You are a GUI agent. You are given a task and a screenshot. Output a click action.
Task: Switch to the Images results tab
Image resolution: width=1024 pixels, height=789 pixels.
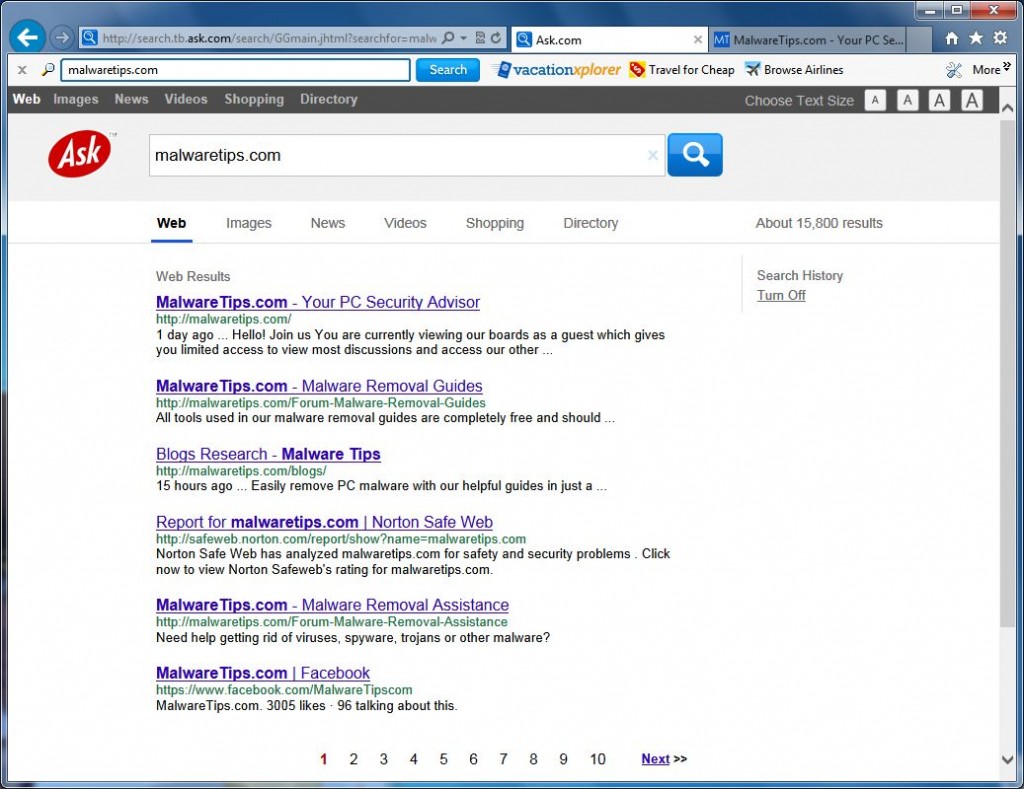(x=248, y=223)
